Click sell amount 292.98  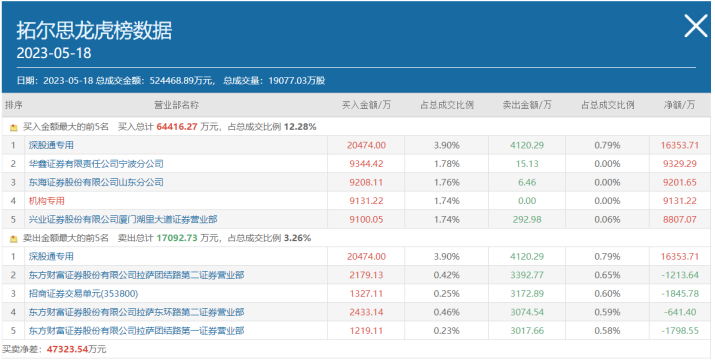click(x=527, y=219)
